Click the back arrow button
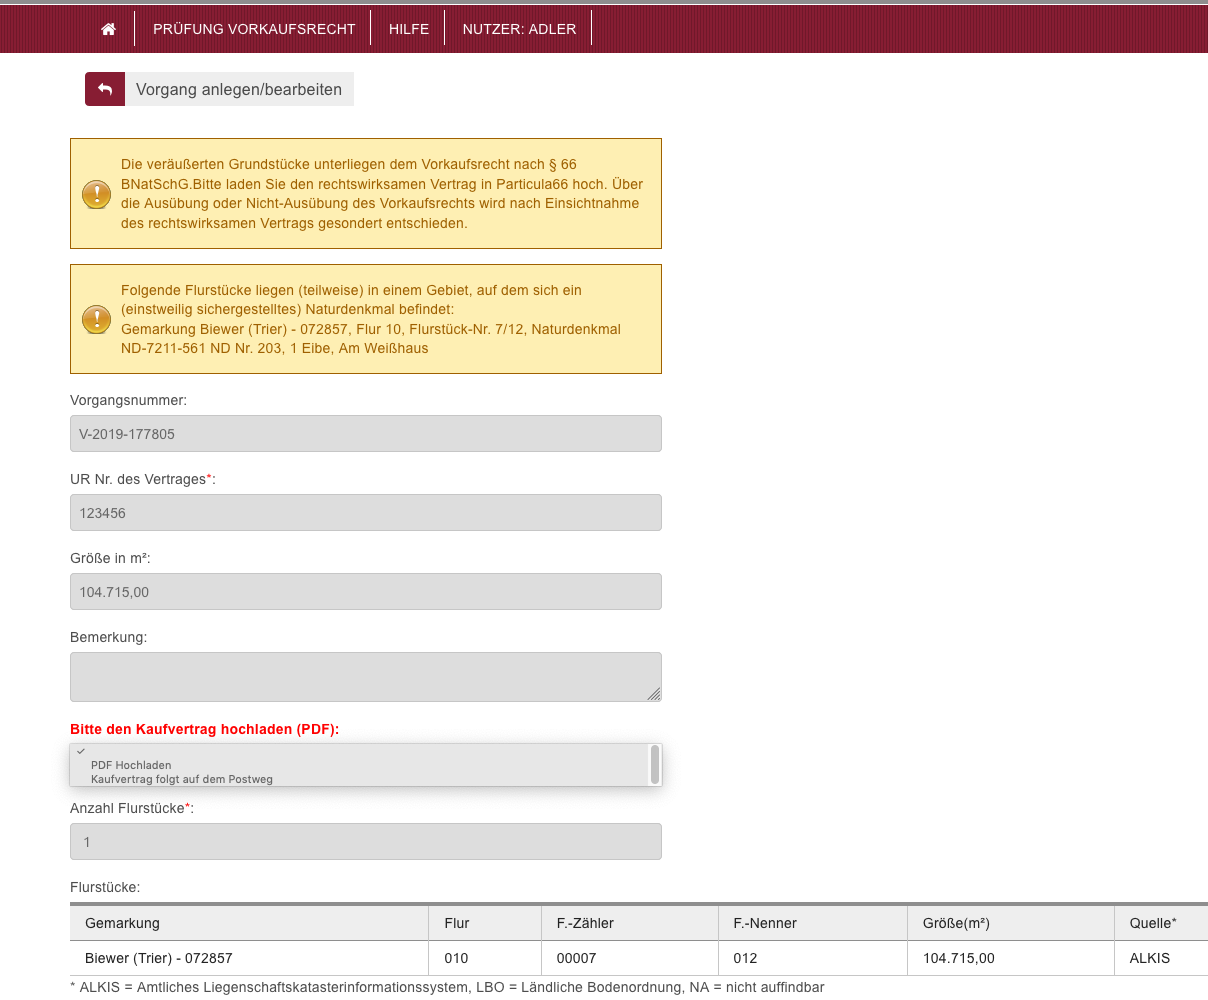Viewport: 1208px width, 1000px height. (x=105, y=89)
